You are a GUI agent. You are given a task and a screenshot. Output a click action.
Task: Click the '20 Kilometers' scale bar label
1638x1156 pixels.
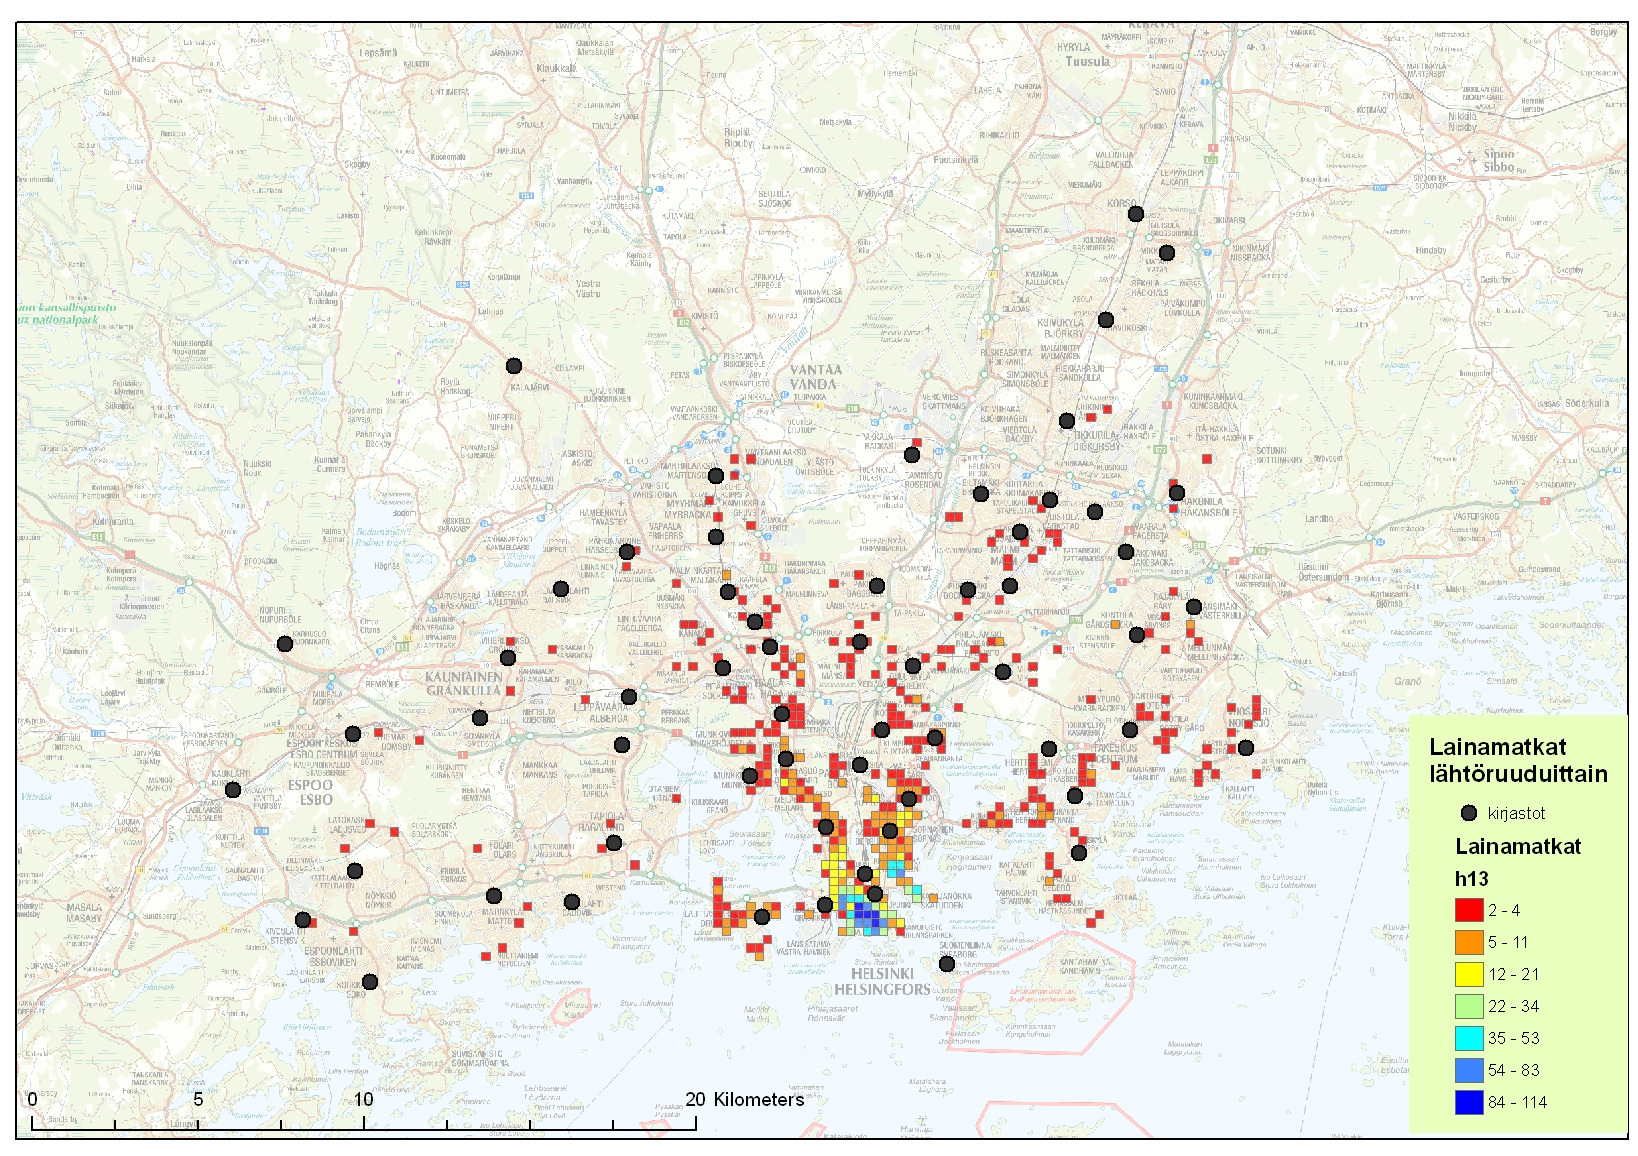[x=745, y=1099]
